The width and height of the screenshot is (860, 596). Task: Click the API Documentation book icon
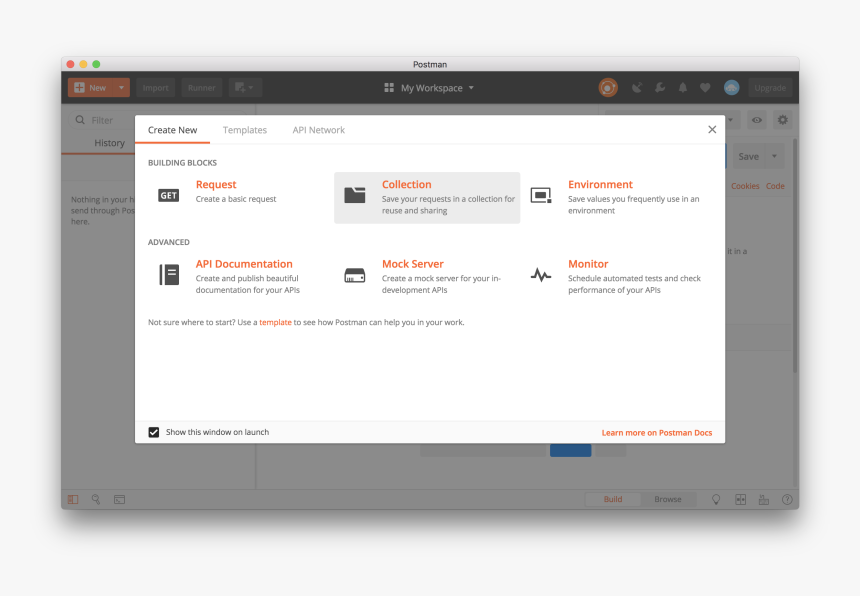[x=169, y=275]
